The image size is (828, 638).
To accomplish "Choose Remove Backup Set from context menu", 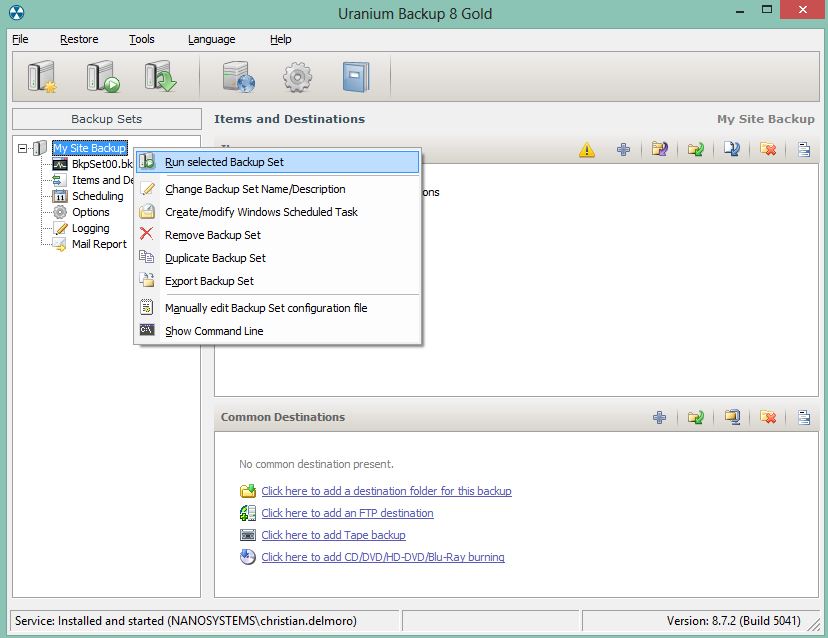I will click(278, 235).
